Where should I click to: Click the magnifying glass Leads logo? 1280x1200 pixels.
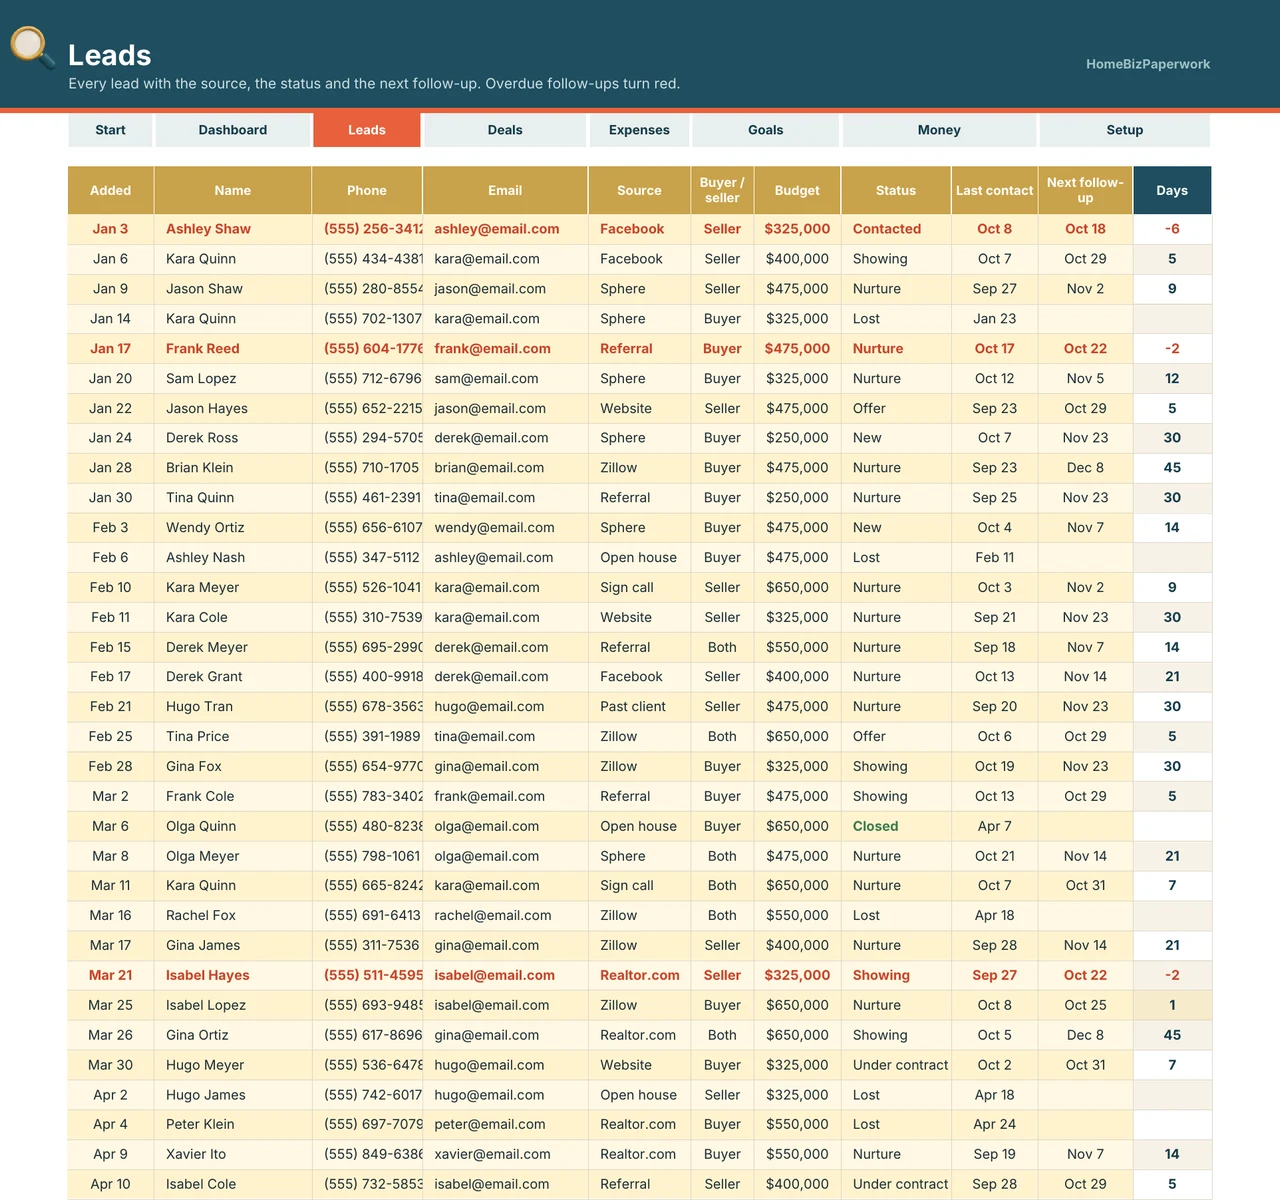(x=32, y=47)
